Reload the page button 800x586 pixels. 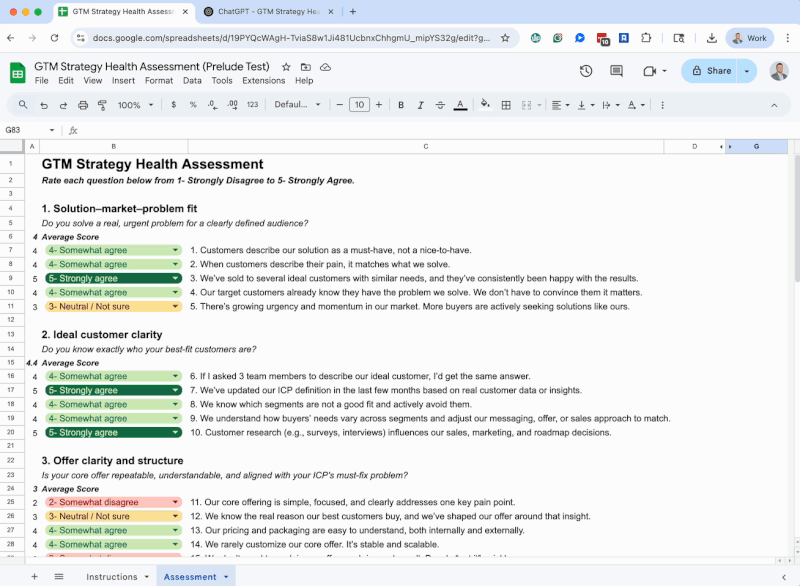point(54,38)
